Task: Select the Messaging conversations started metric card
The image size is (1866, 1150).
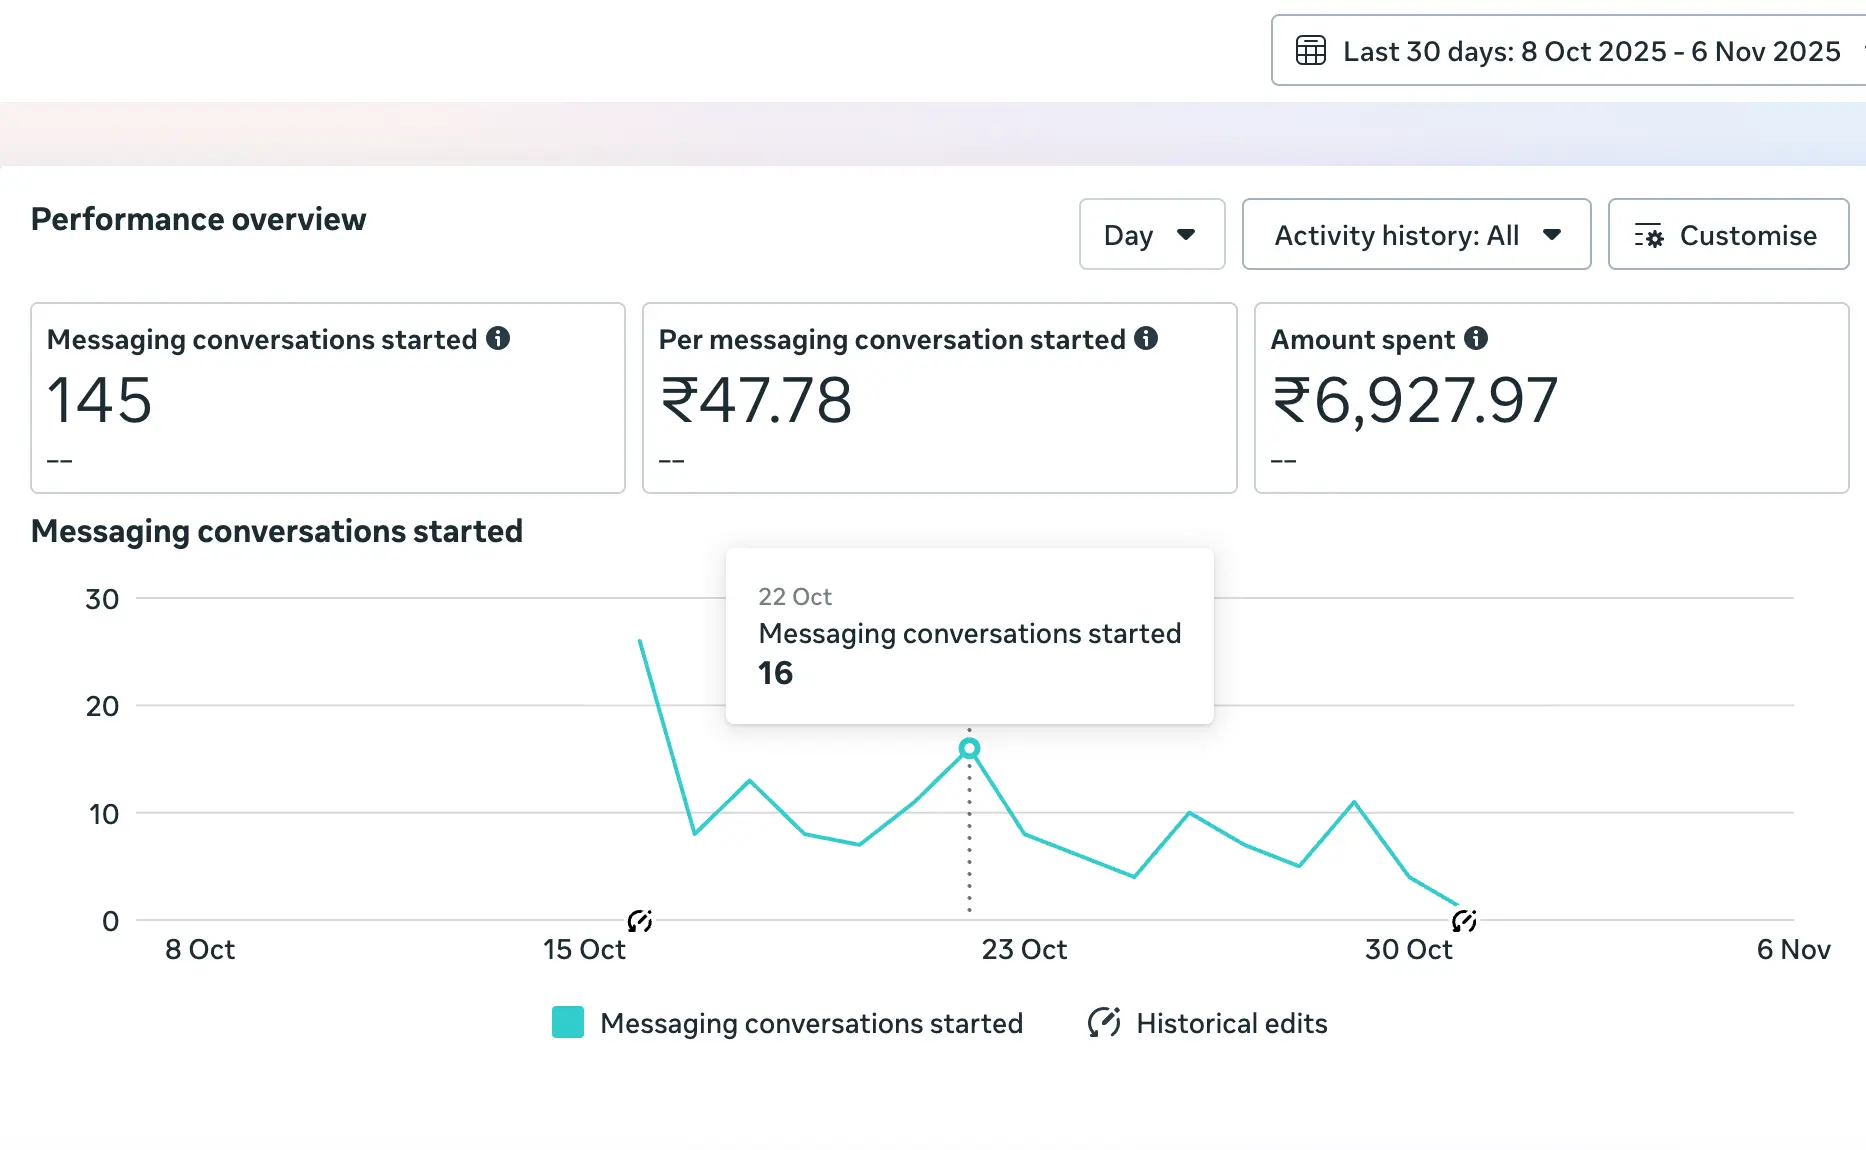Action: (x=328, y=398)
